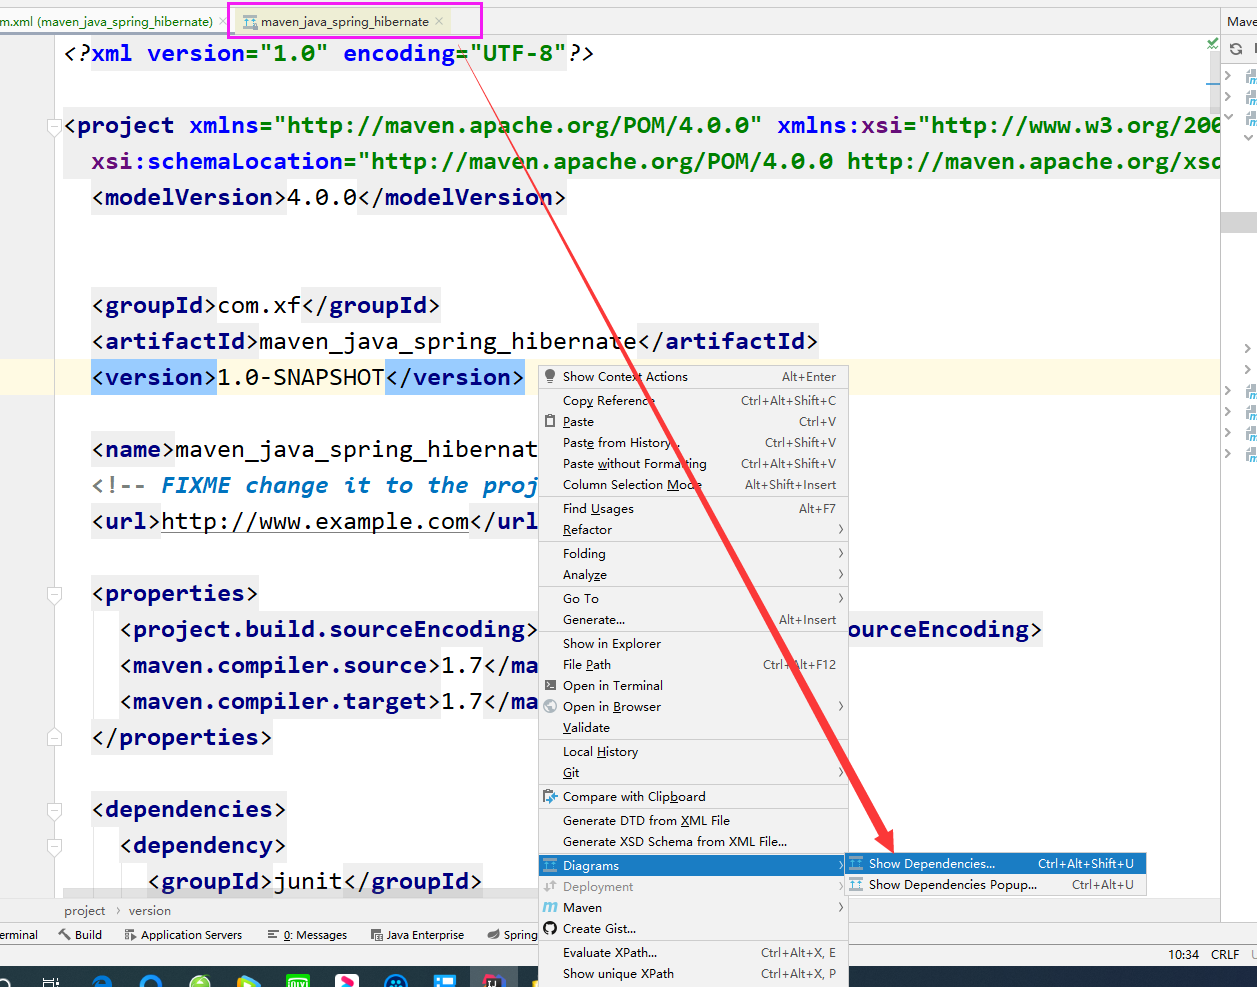
Task: Reload all Maven projects icon
Action: click(x=1236, y=49)
